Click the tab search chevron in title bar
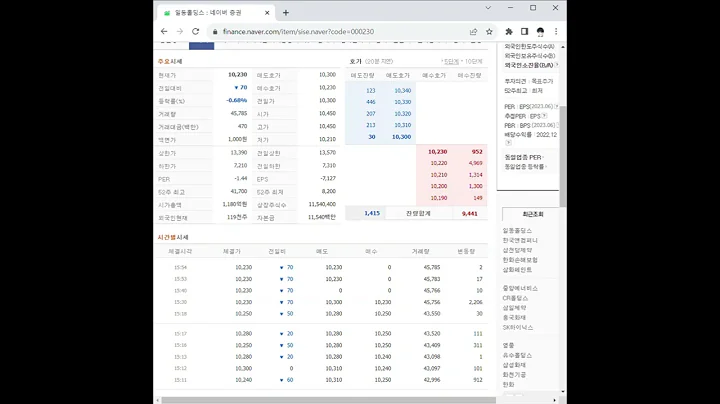The width and height of the screenshot is (720, 404). coord(488,8)
